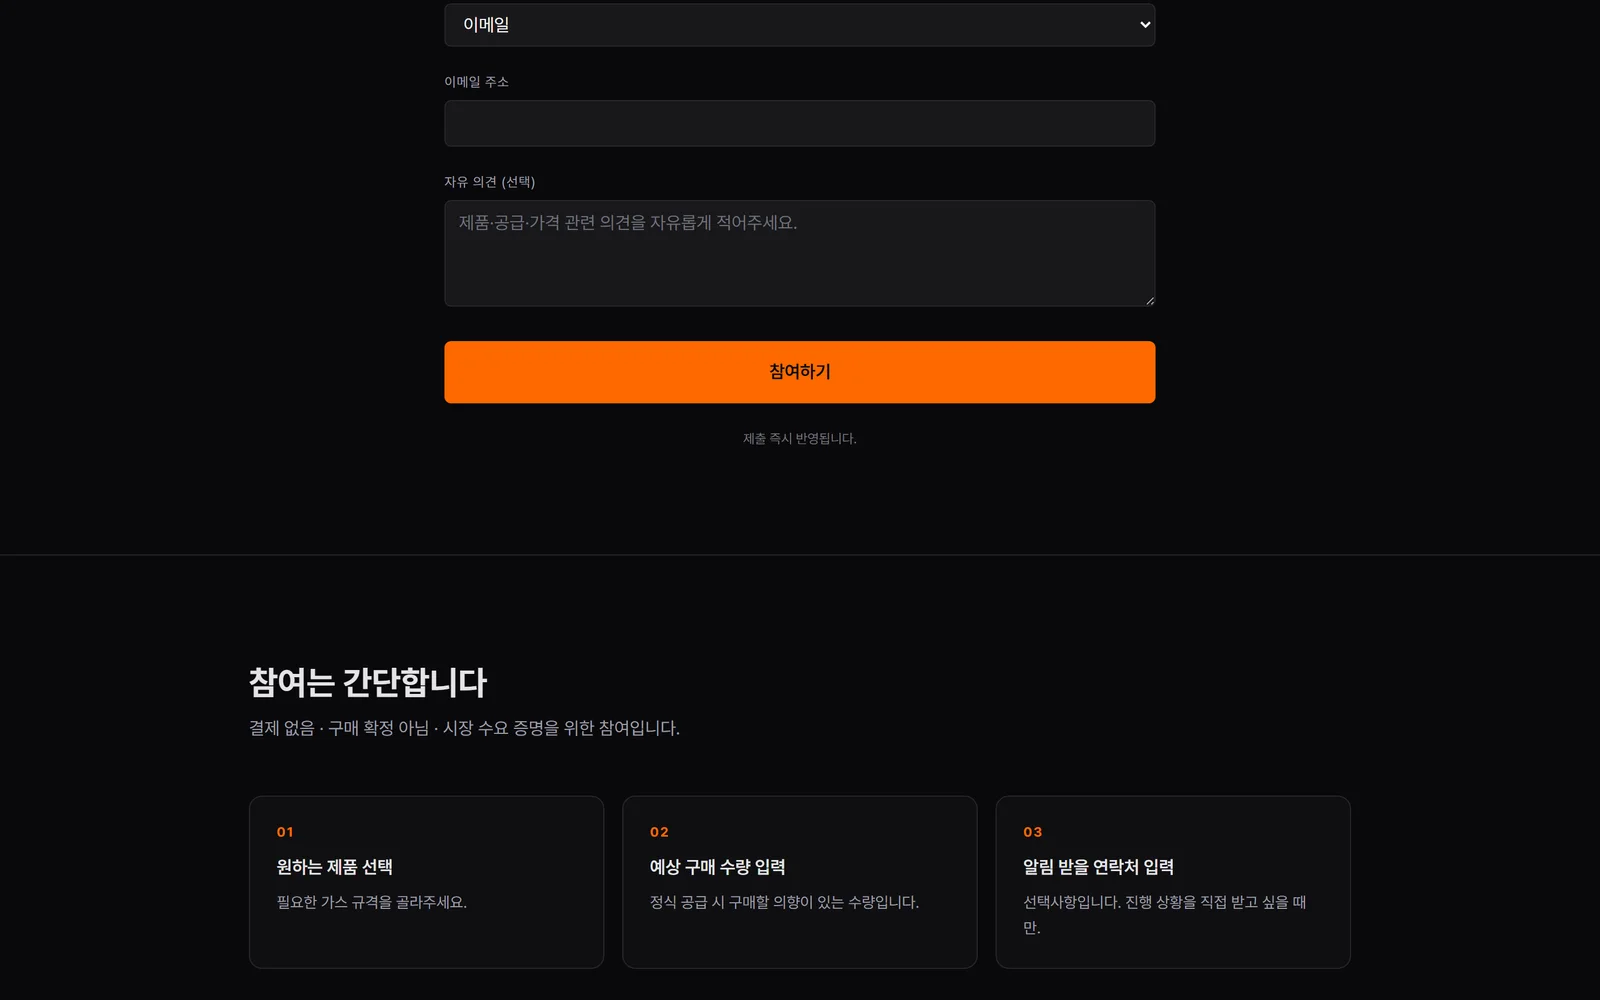Click the 원하는 제품 선택 card title
This screenshot has width=1600, height=1000.
pyautogui.click(x=334, y=867)
